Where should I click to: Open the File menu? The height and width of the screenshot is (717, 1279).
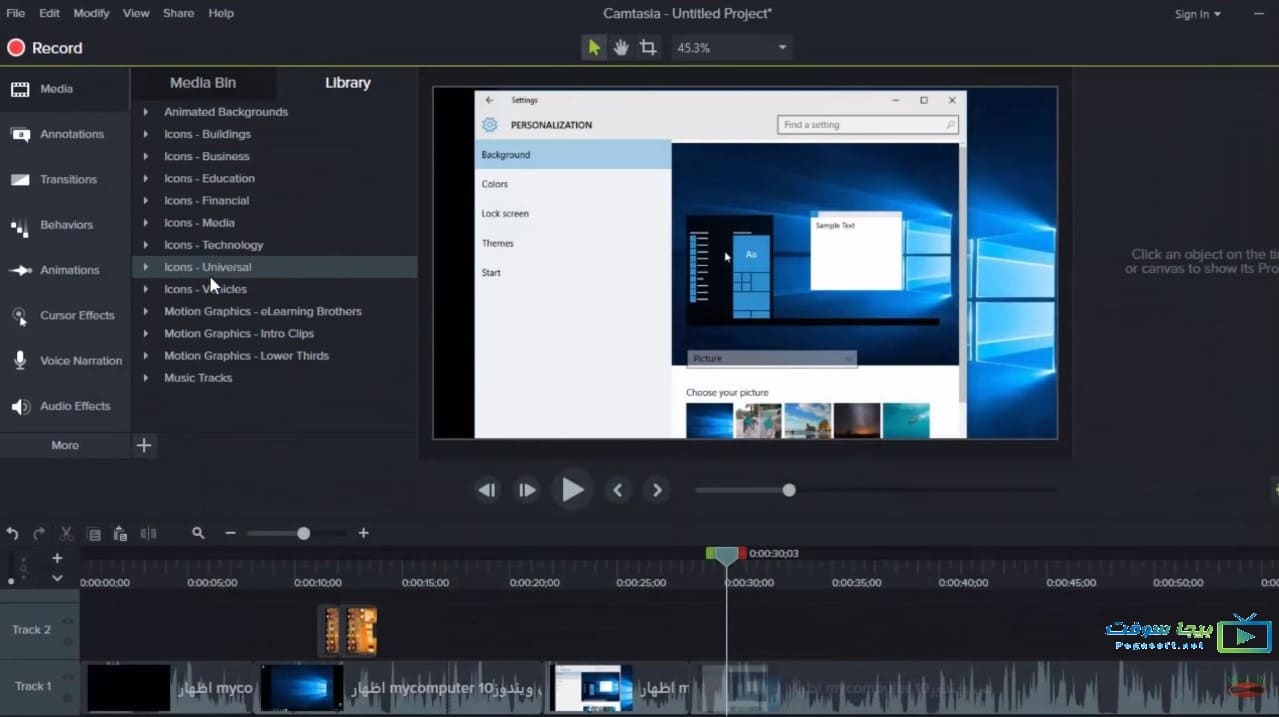pos(15,13)
